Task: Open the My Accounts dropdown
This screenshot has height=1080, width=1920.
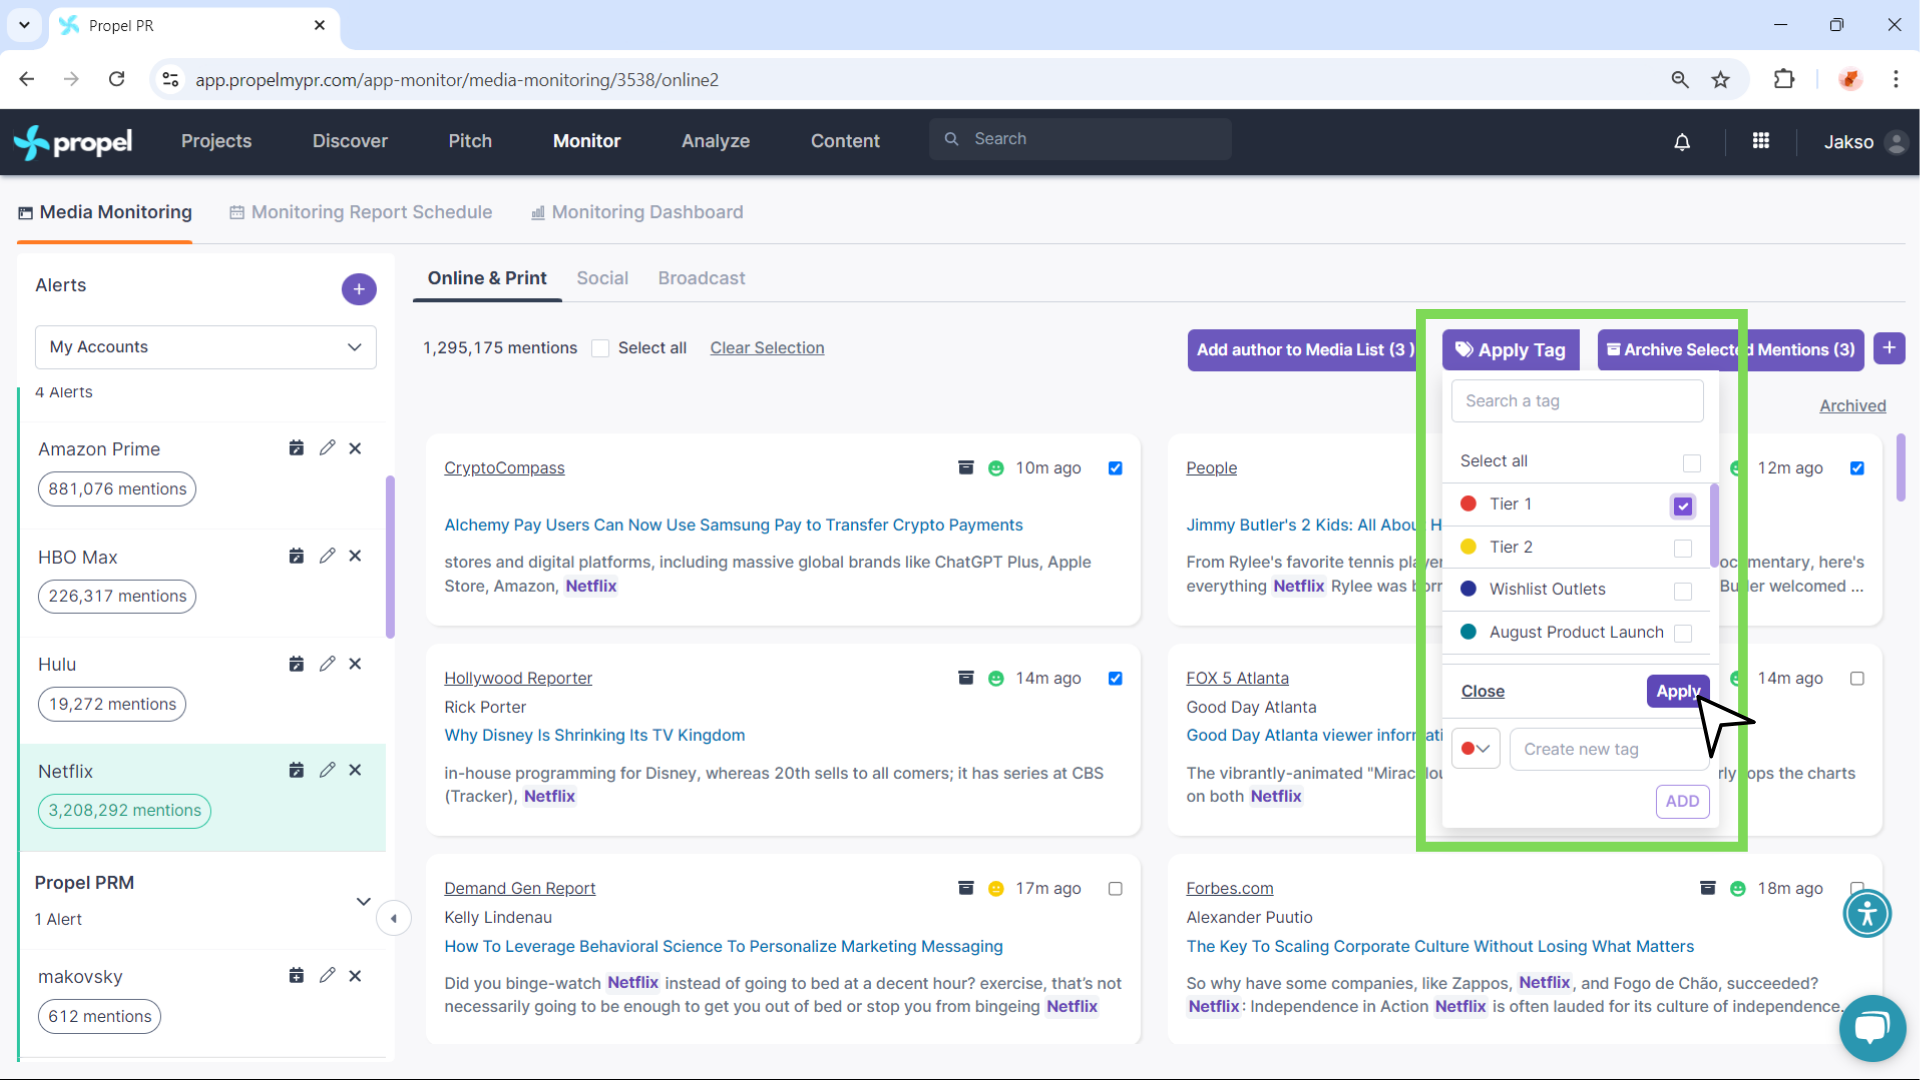Action: [206, 347]
